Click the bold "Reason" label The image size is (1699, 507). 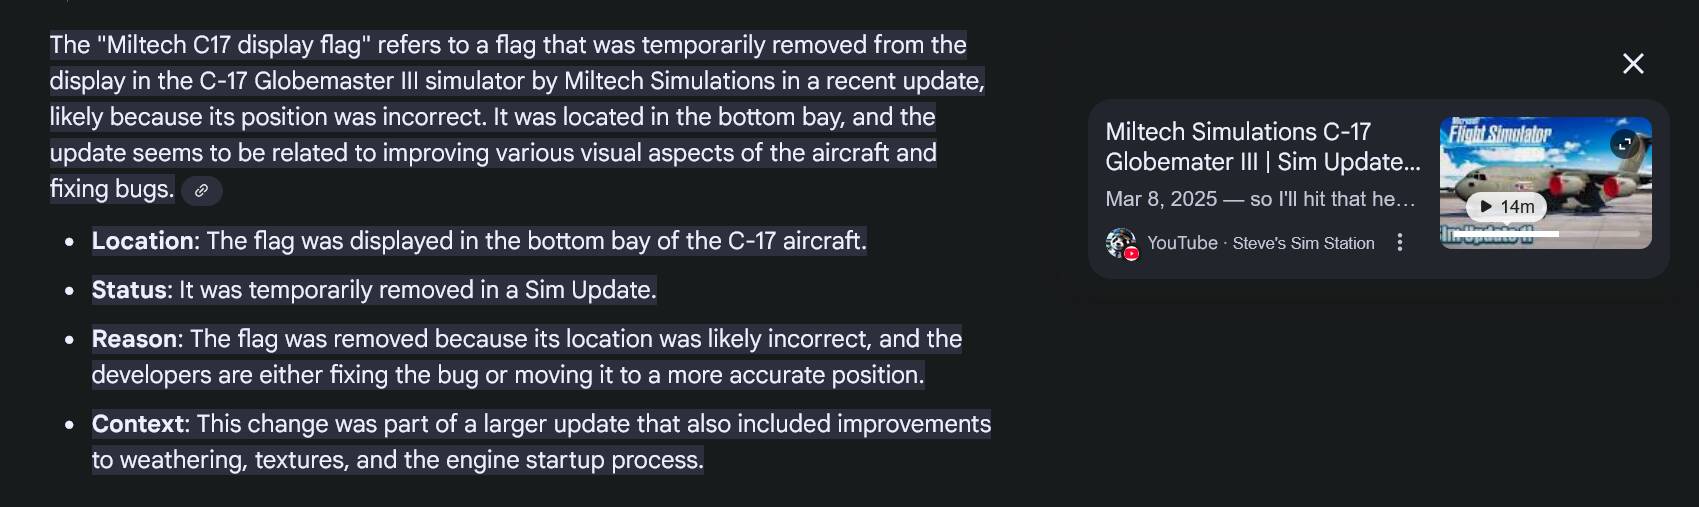134,339
